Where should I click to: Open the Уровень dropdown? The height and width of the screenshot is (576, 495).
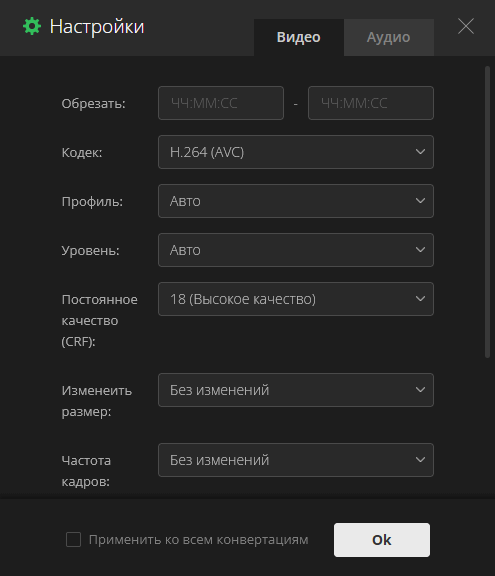coord(296,250)
